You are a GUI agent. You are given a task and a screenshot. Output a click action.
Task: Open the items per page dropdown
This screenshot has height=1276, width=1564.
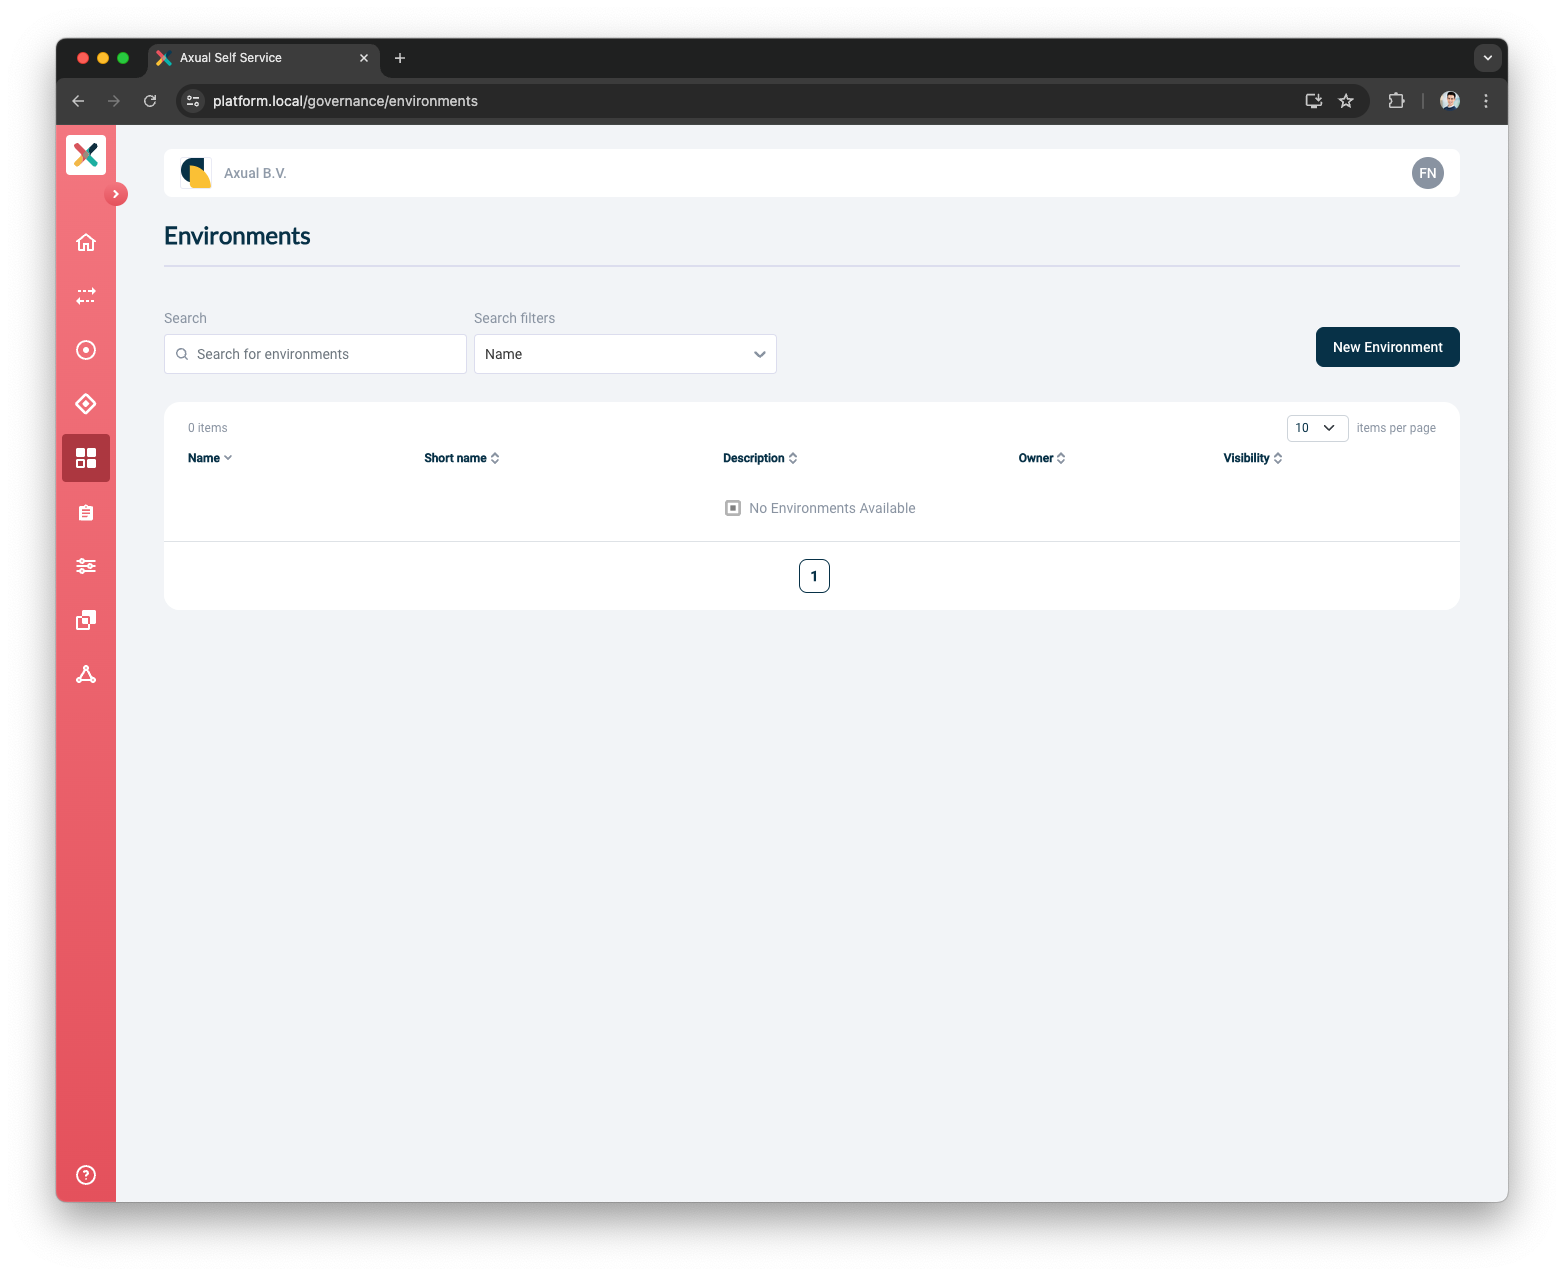pos(1317,428)
